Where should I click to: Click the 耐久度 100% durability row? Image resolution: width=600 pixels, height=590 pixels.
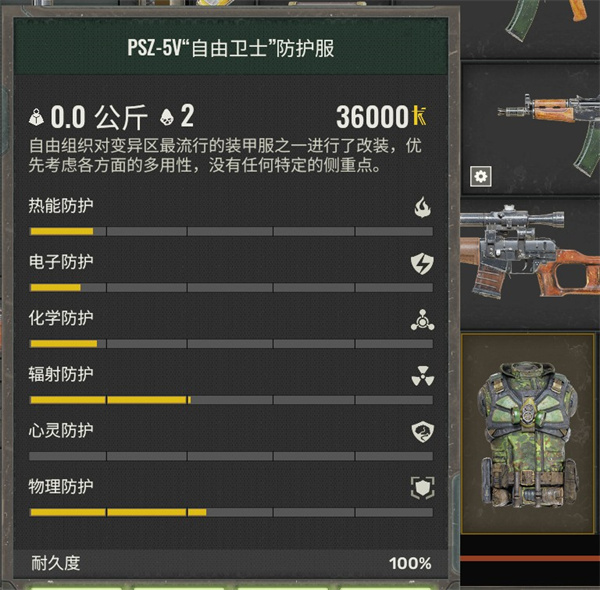point(231,563)
